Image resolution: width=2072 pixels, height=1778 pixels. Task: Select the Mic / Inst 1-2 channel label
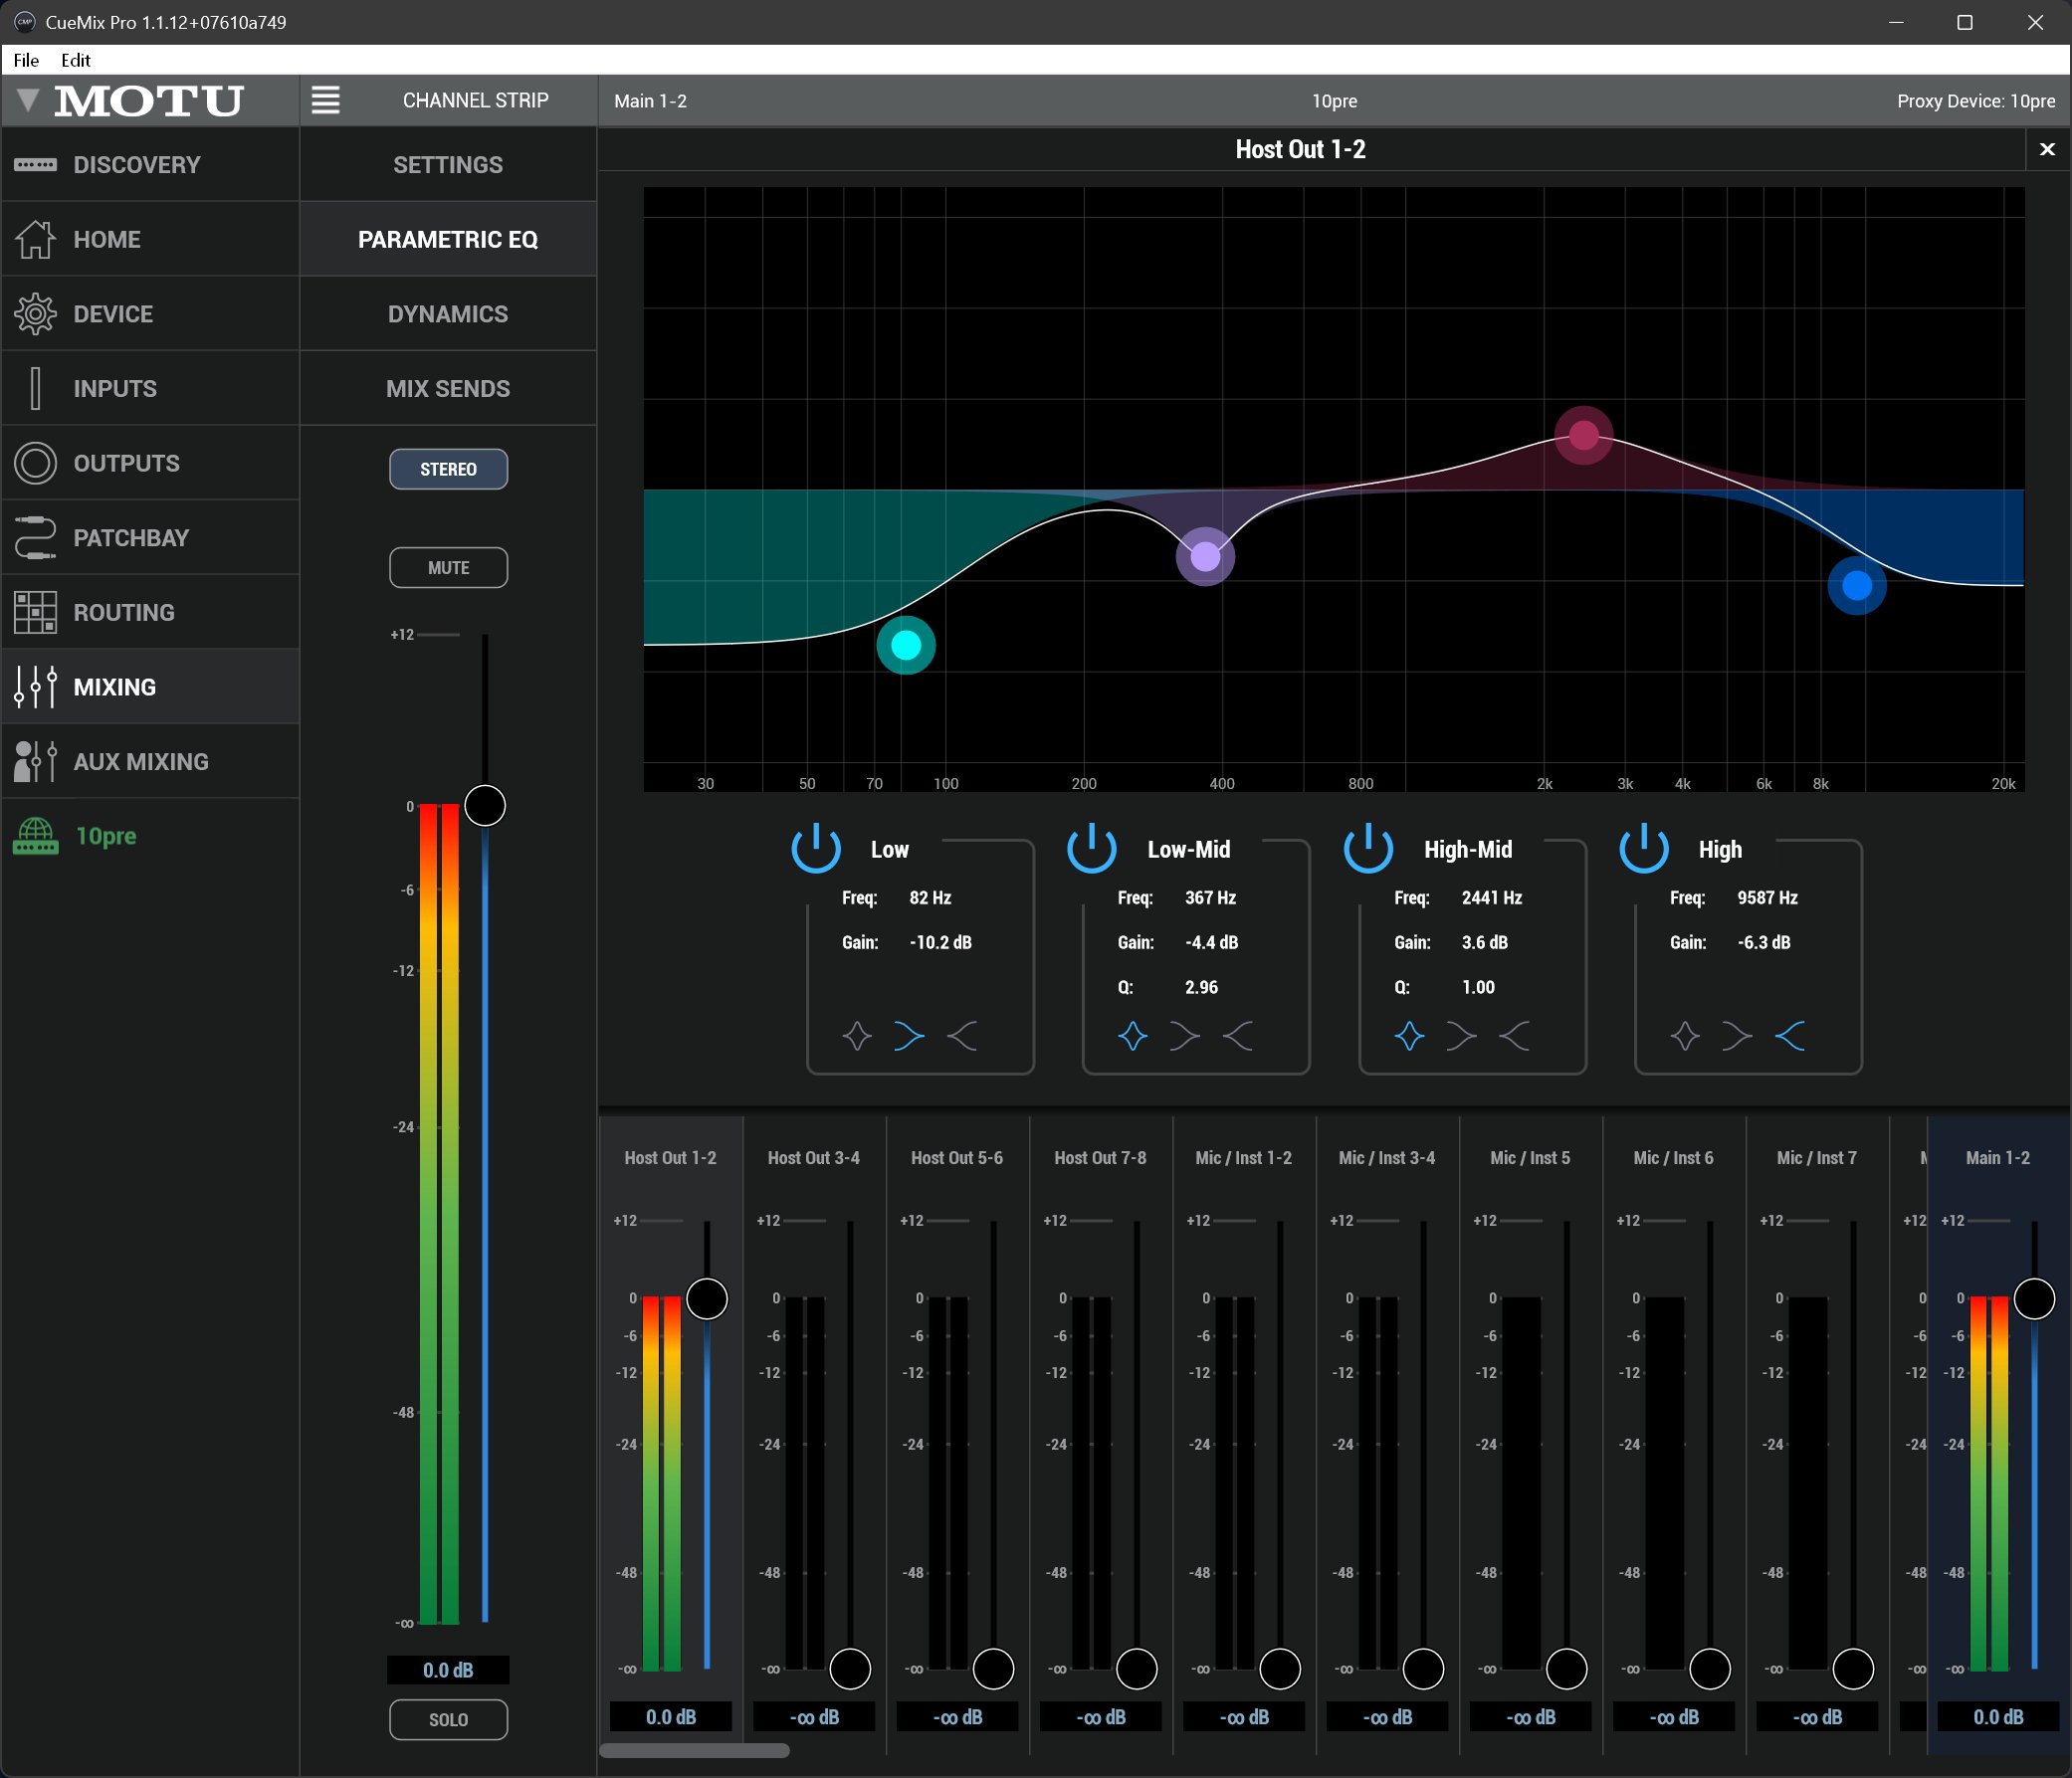1244,1158
